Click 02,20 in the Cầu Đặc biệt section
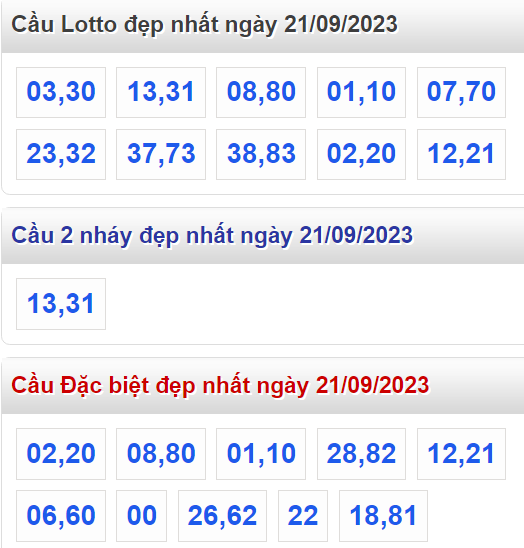This screenshot has width=524, height=548. point(61,454)
